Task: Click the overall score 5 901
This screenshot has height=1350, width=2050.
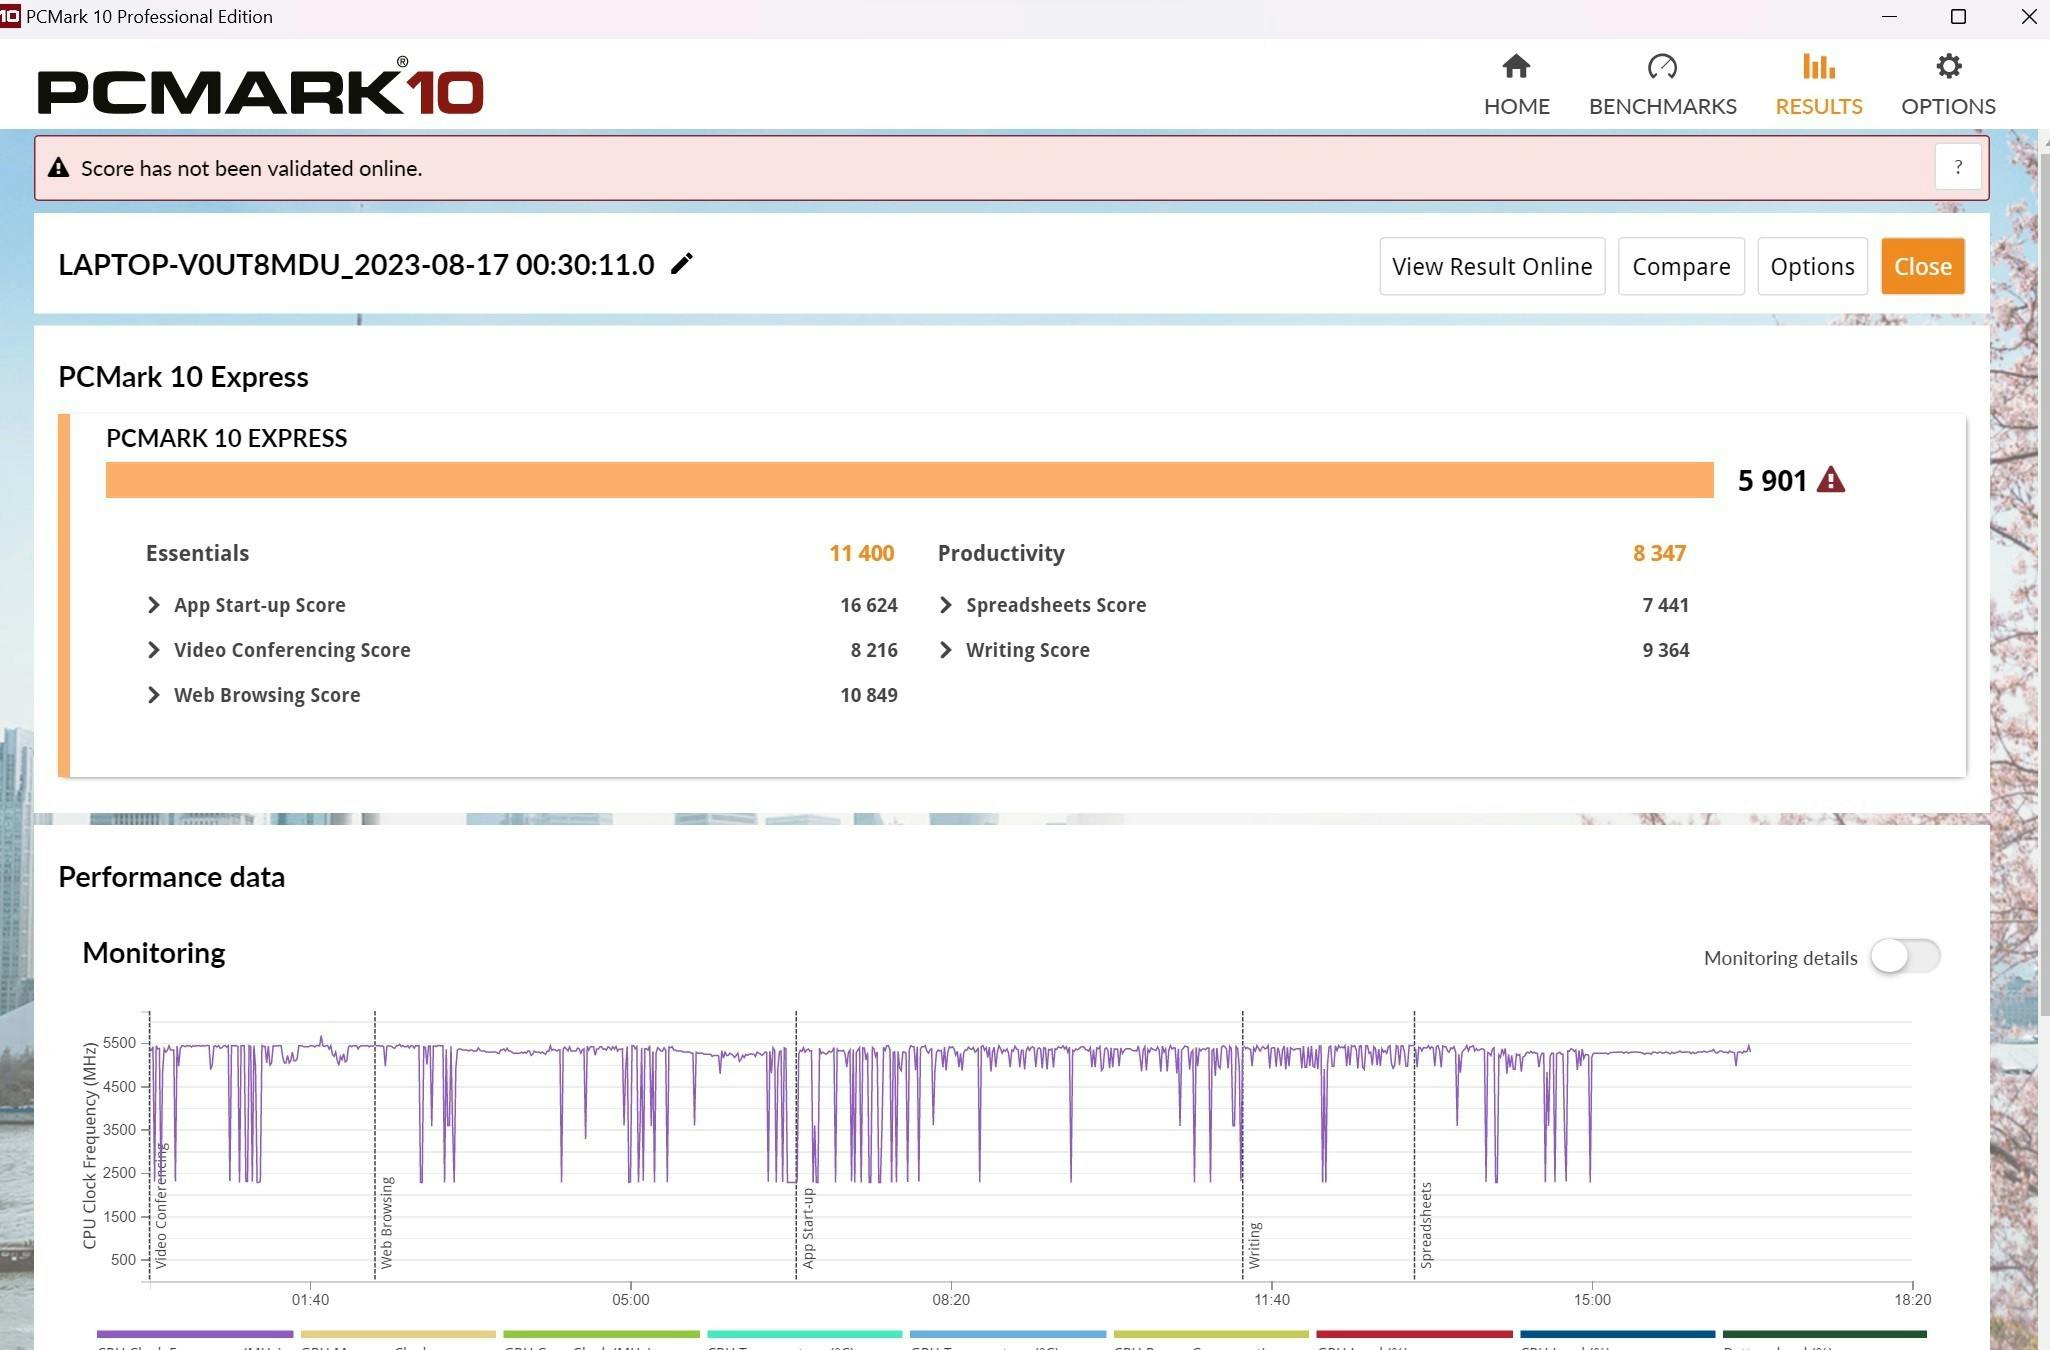Action: [1771, 481]
